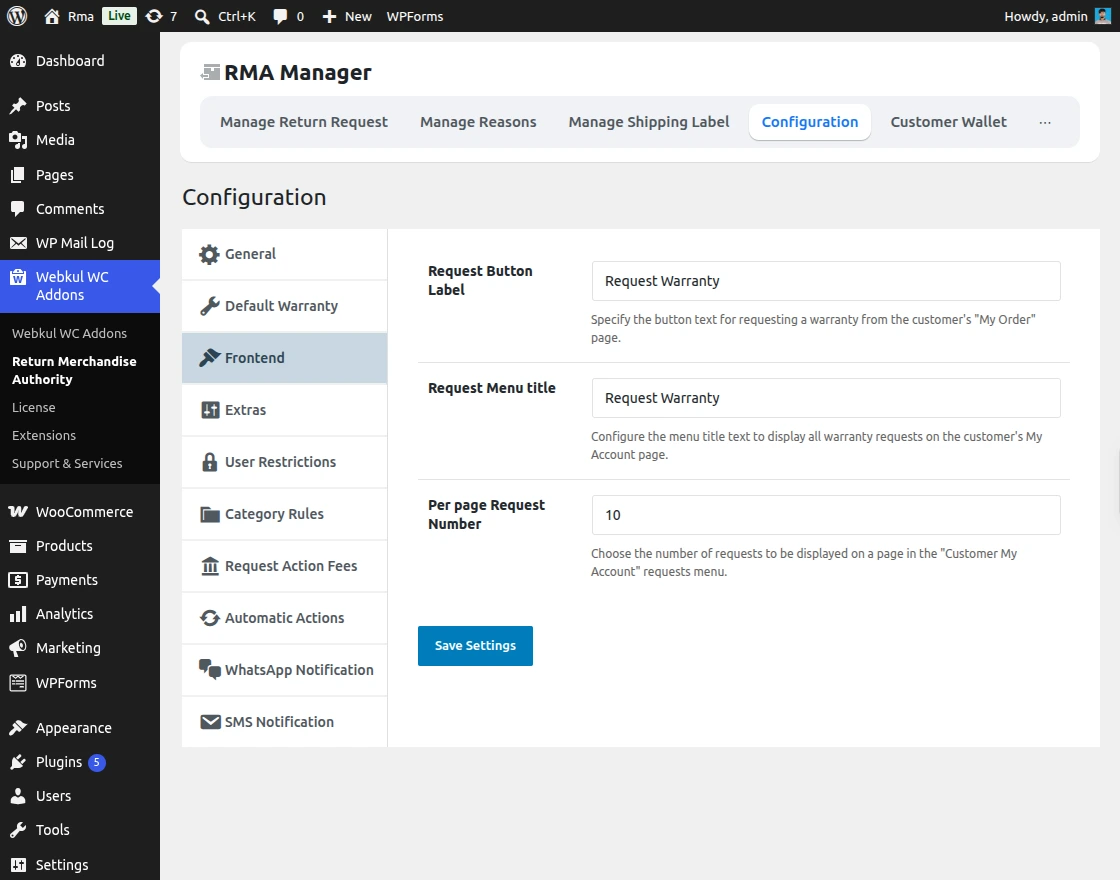
Task: Click the updates refresh icon showing 7
Action: pos(154,16)
